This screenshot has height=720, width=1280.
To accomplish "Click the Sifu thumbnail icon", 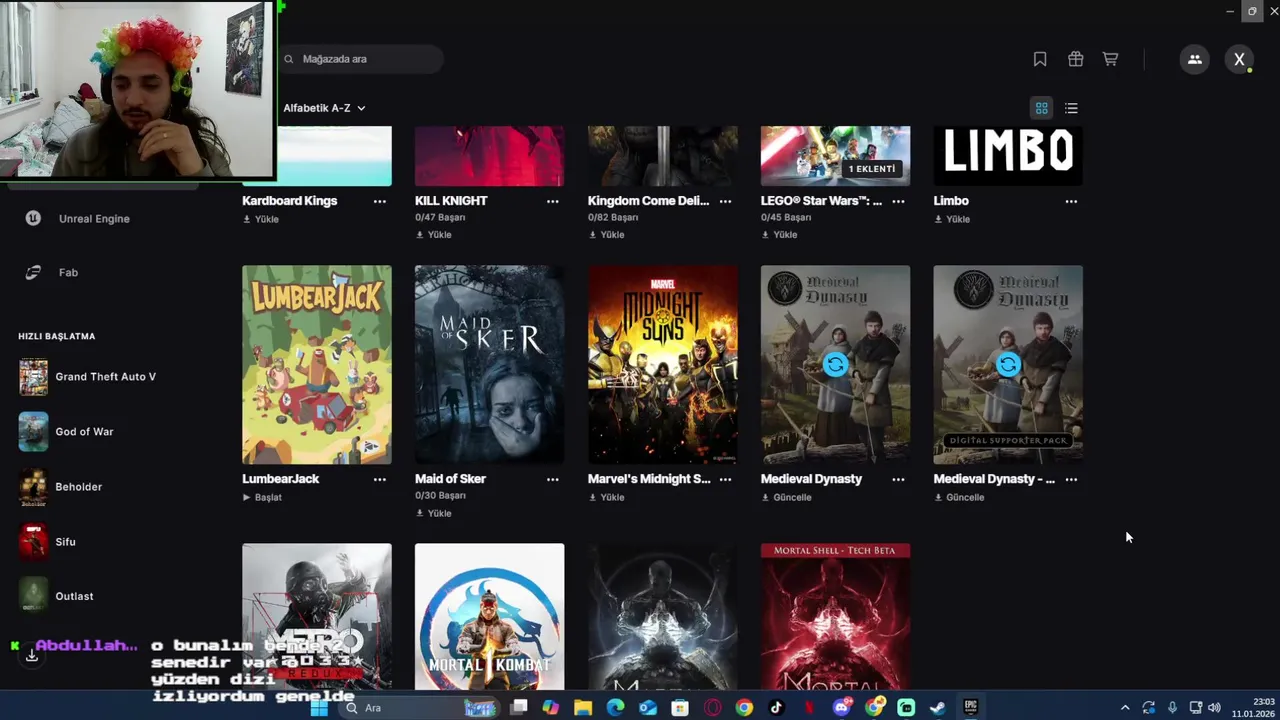I will click(33, 542).
